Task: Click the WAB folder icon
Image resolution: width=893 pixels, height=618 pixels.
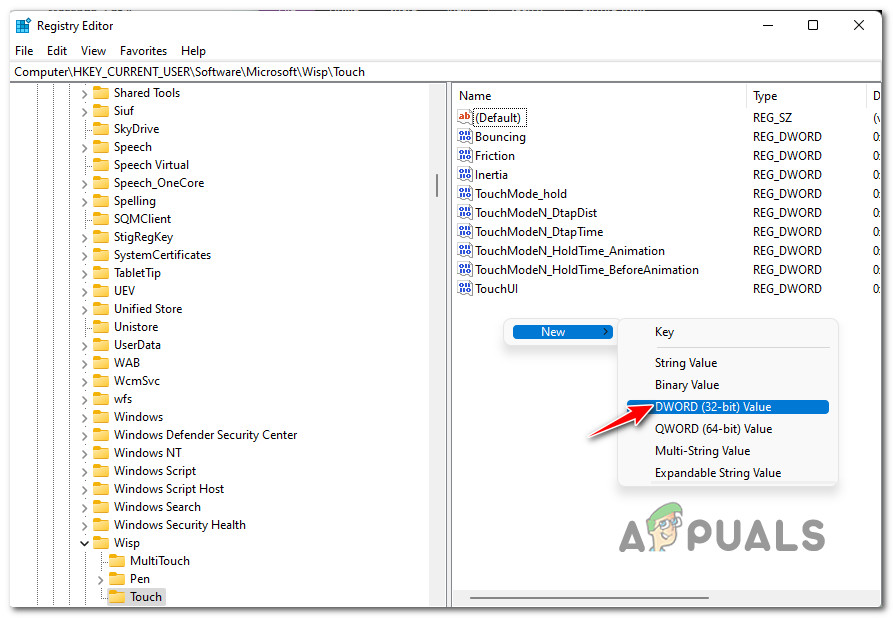Action: click(x=101, y=363)
